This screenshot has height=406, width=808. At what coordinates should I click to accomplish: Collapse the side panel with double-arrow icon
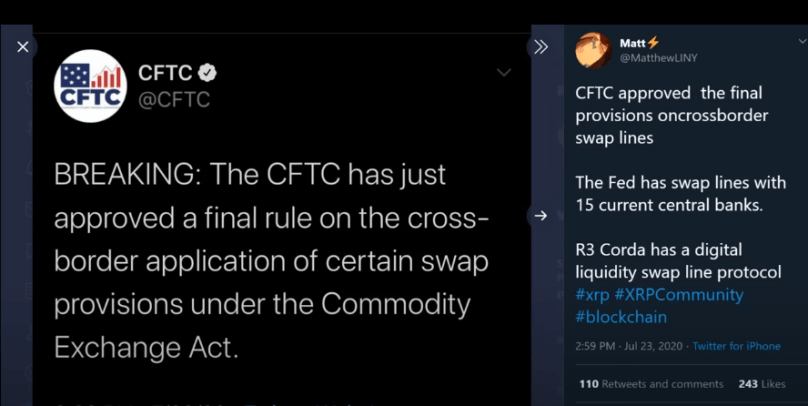tap(541, 47)
